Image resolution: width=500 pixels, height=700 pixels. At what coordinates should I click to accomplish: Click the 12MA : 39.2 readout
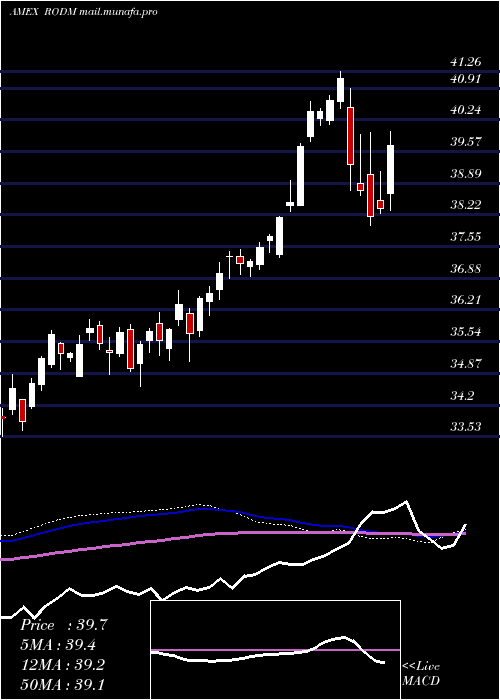(x=62, y=665)
